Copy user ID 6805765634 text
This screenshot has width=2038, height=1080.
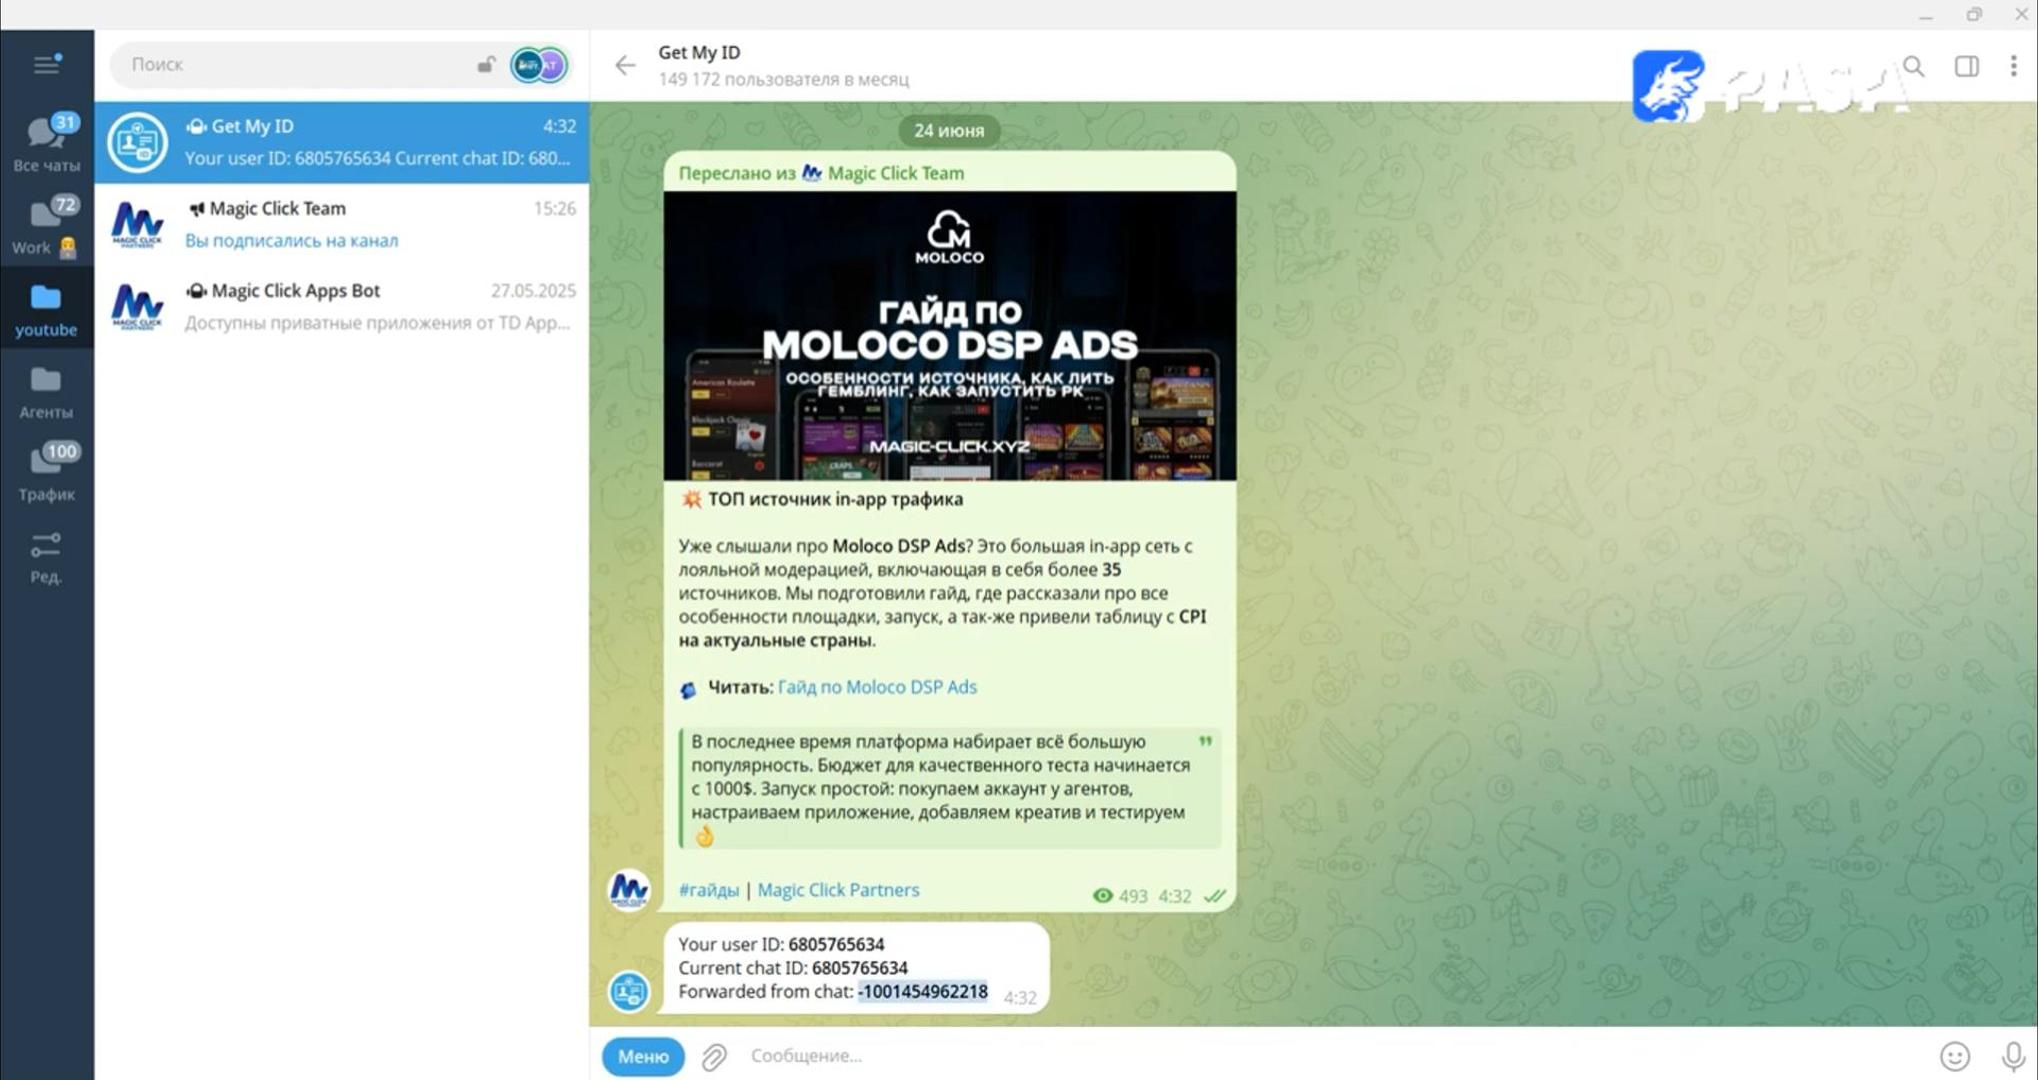(836, 944)
